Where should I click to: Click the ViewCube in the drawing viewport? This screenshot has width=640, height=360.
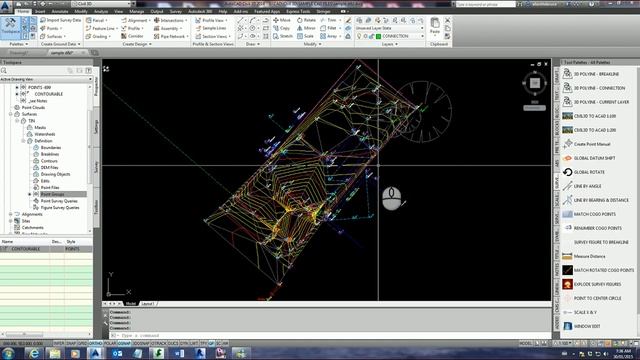(x=534, y=83)
